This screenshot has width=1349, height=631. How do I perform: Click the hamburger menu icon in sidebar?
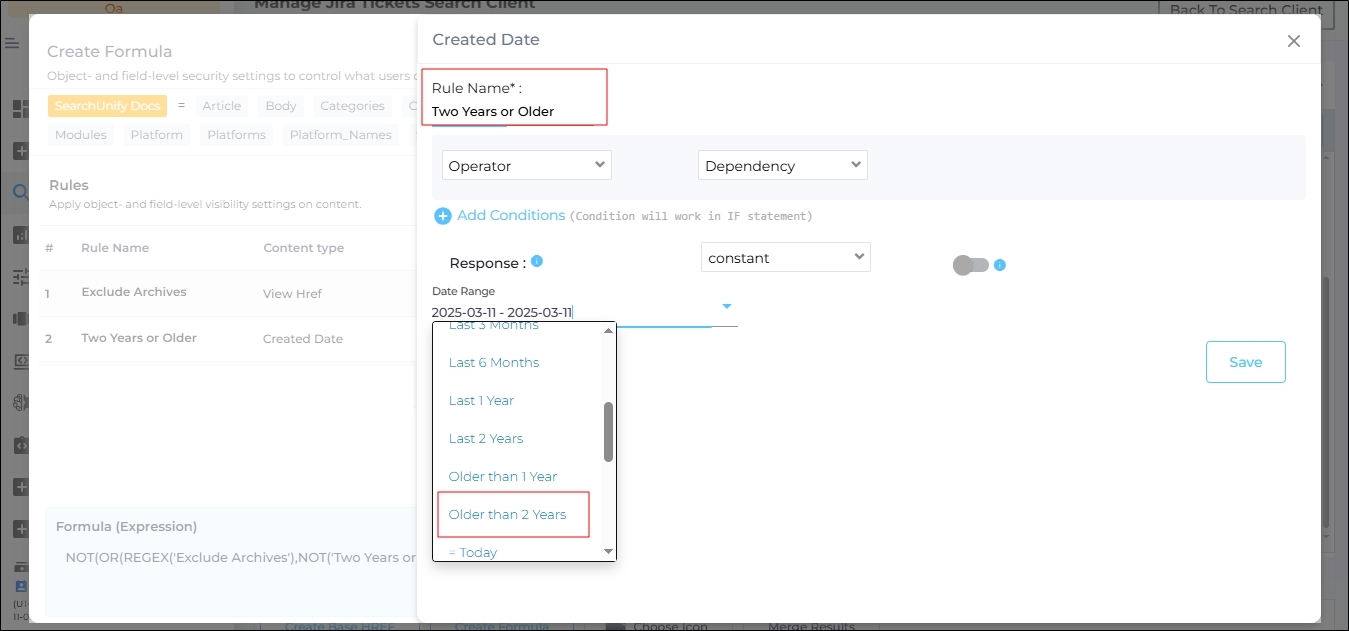[12, 44]
